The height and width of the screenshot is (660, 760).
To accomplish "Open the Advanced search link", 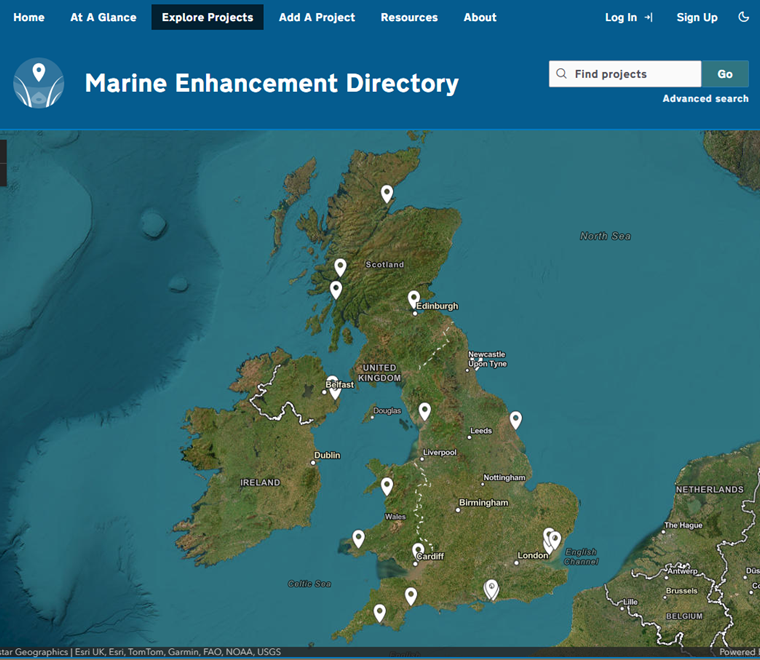I will pos(705,99).
